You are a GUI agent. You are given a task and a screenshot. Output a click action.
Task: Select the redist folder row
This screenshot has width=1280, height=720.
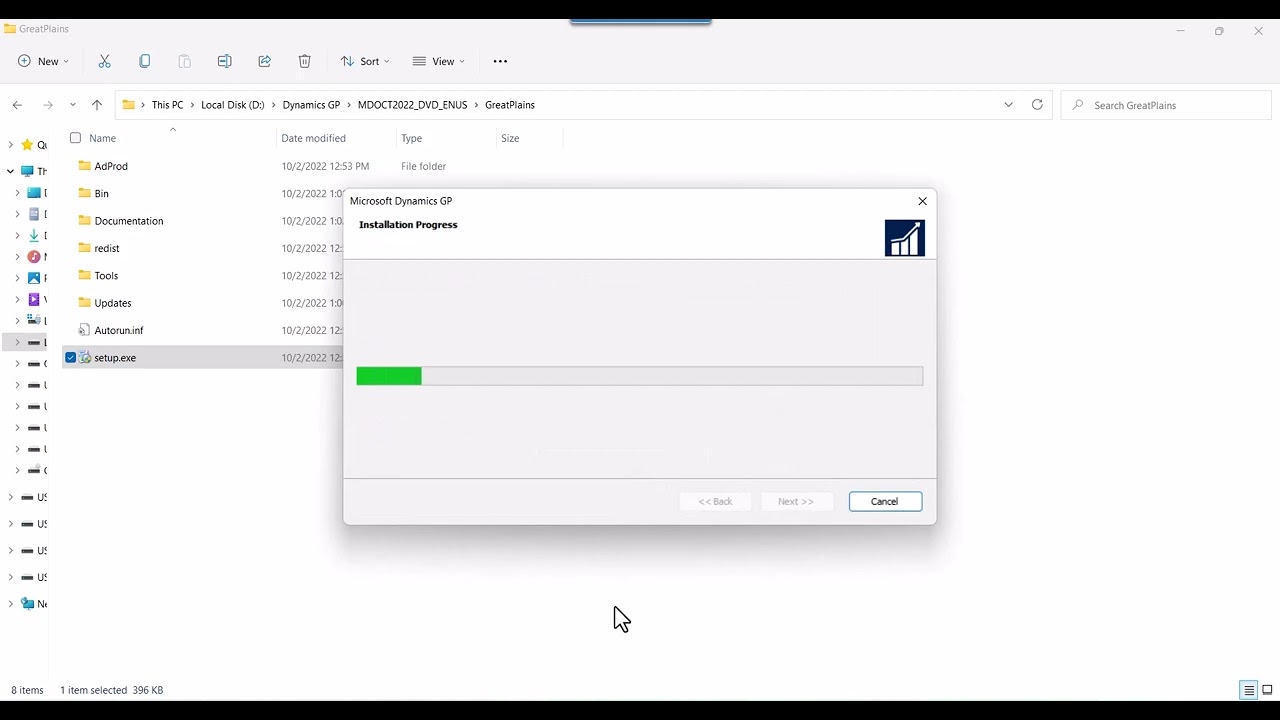tap(203, 248)
